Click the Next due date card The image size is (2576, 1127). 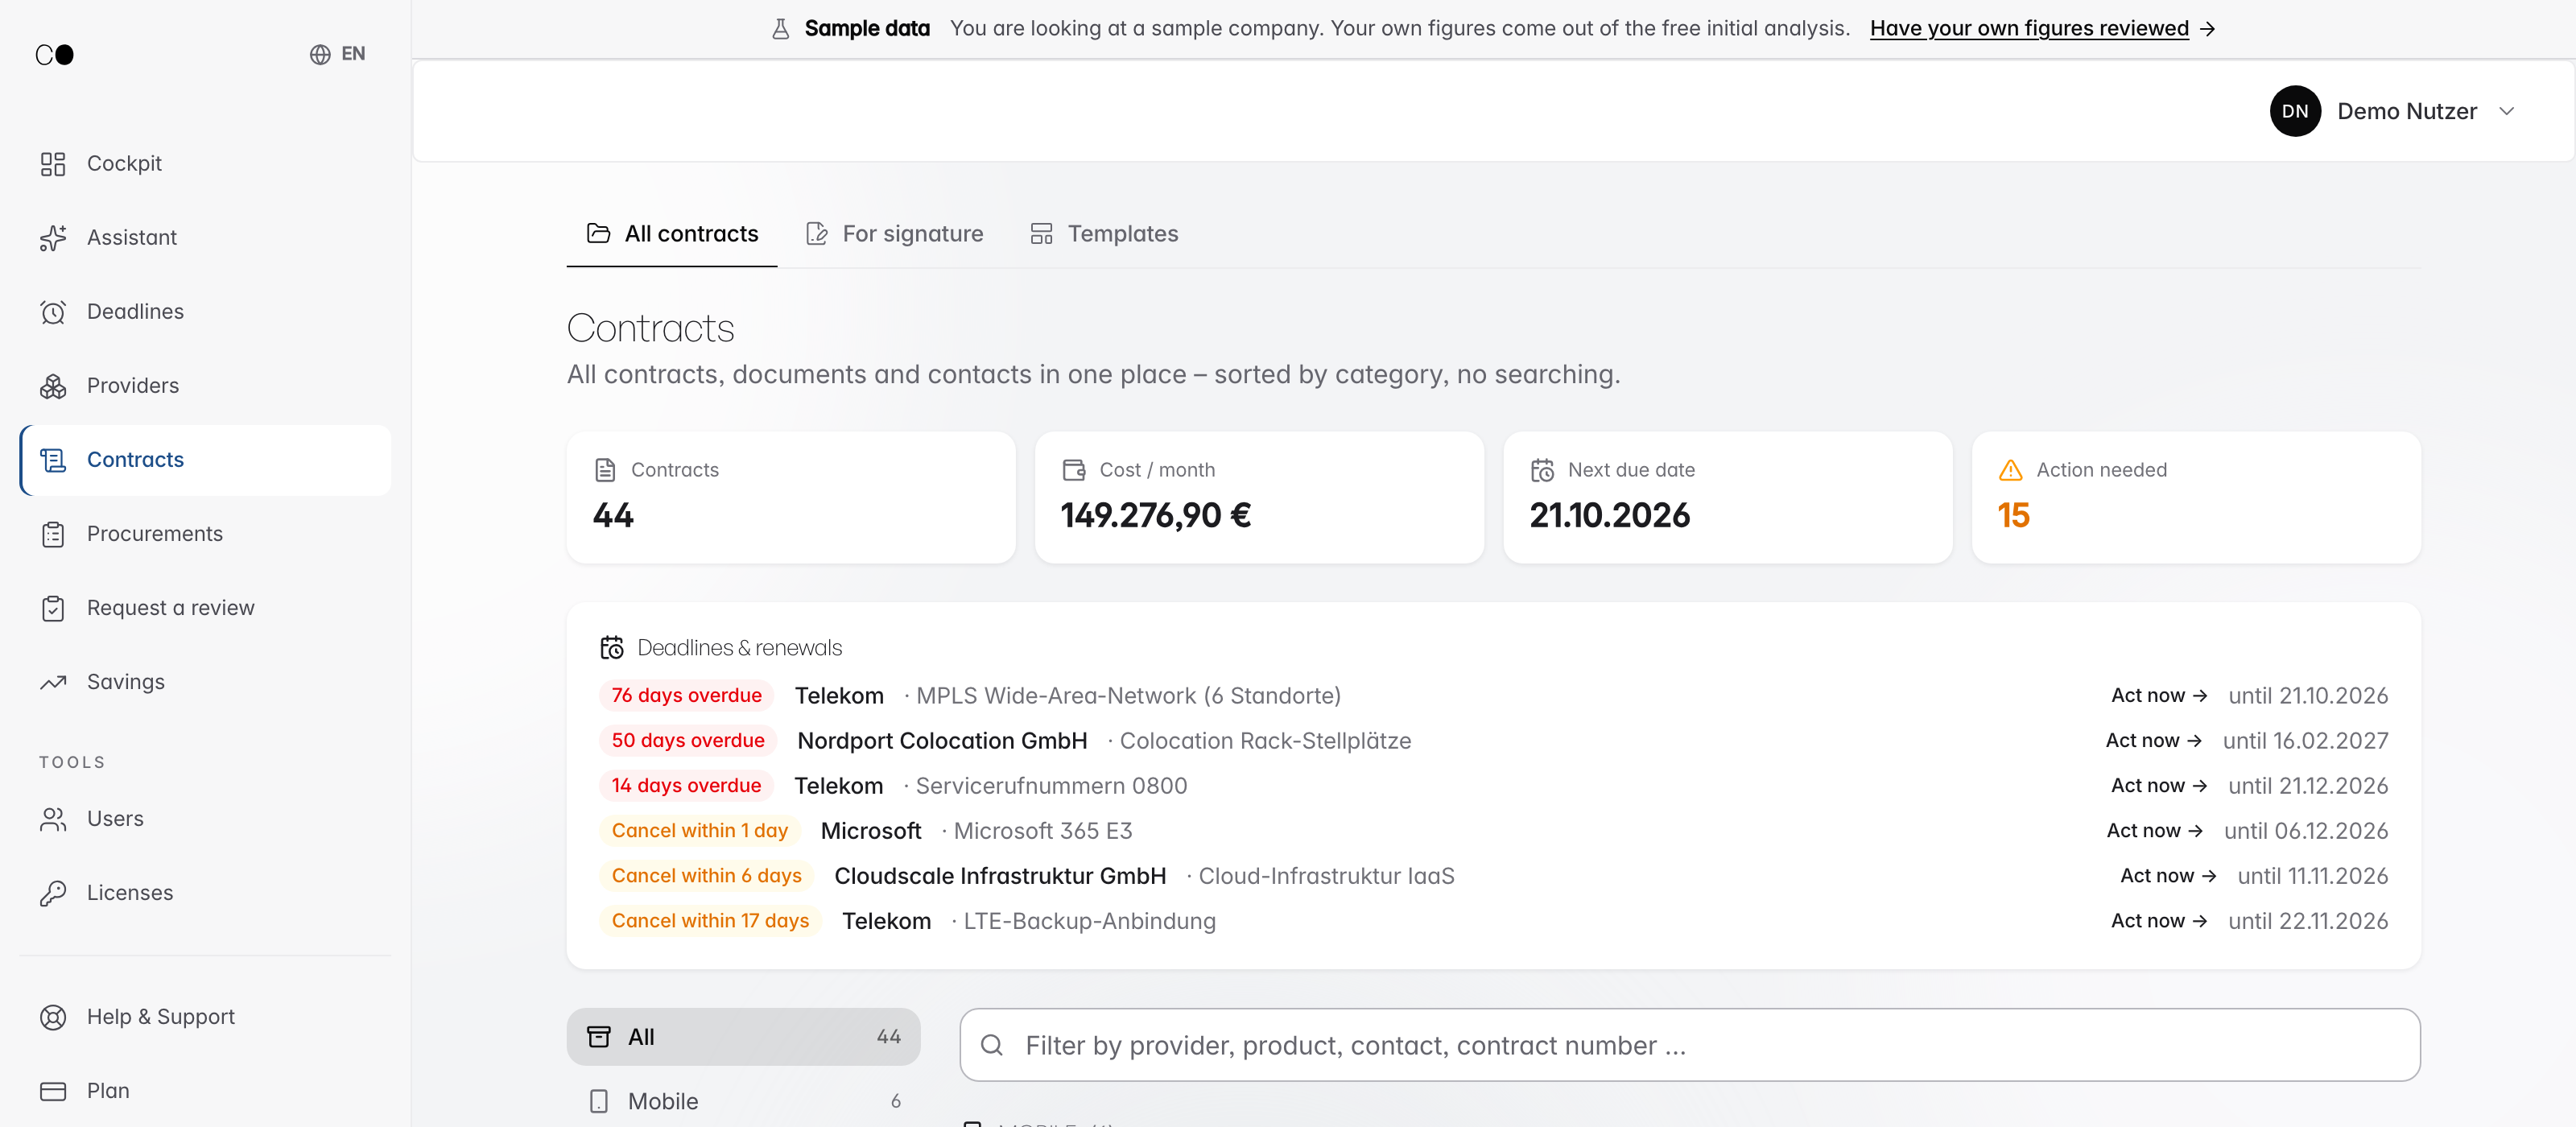click(1728, 498)
